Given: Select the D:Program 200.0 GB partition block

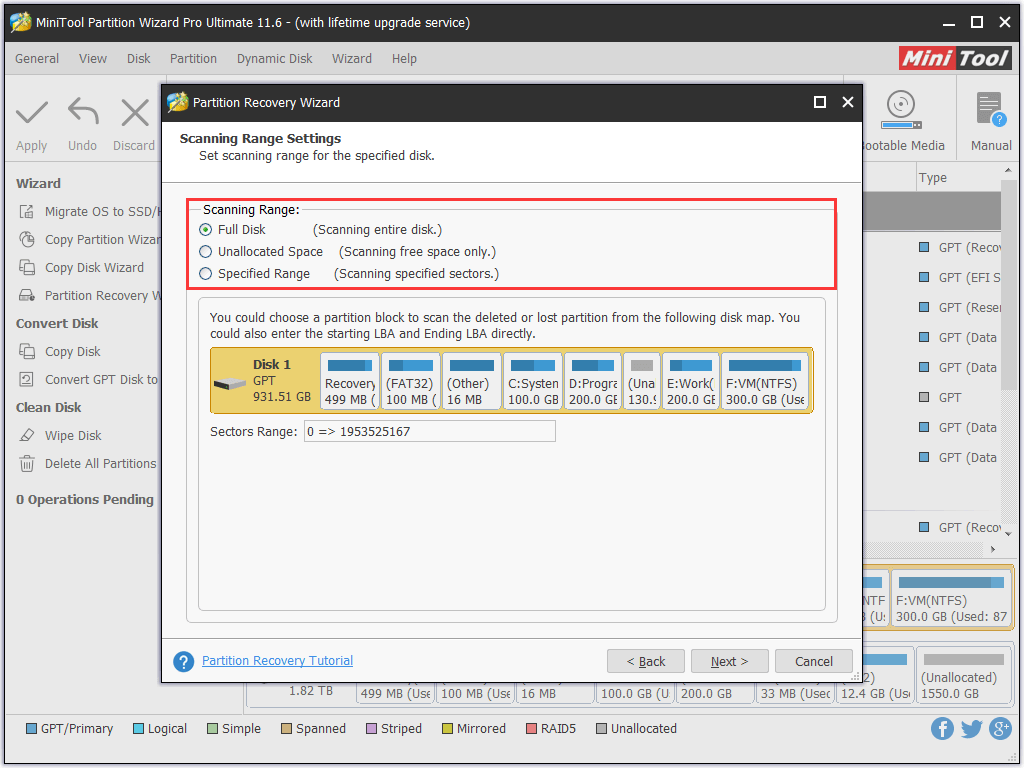Looking at the screenshot, I should coord(593,381).
